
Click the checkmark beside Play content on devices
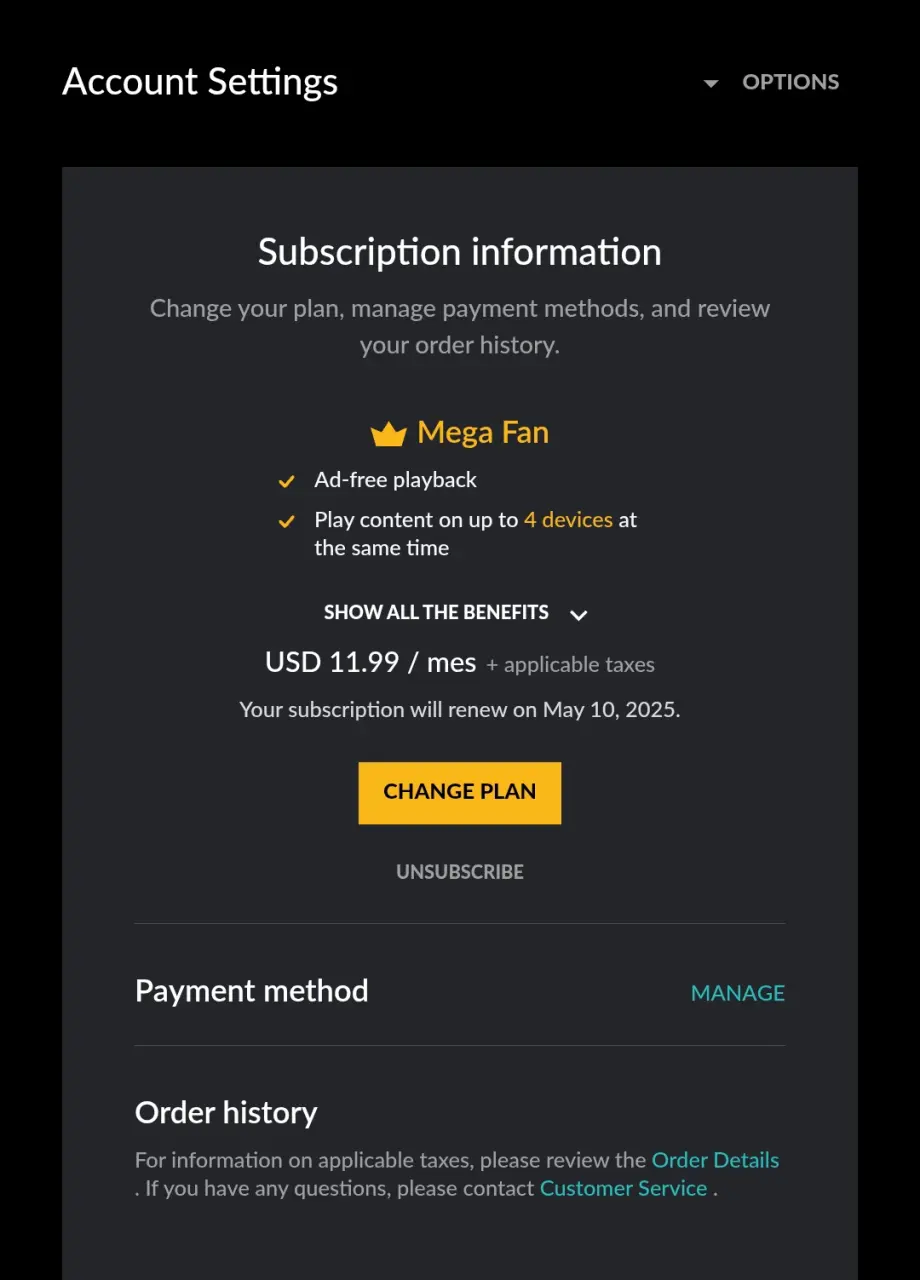[x=286, y=521]
